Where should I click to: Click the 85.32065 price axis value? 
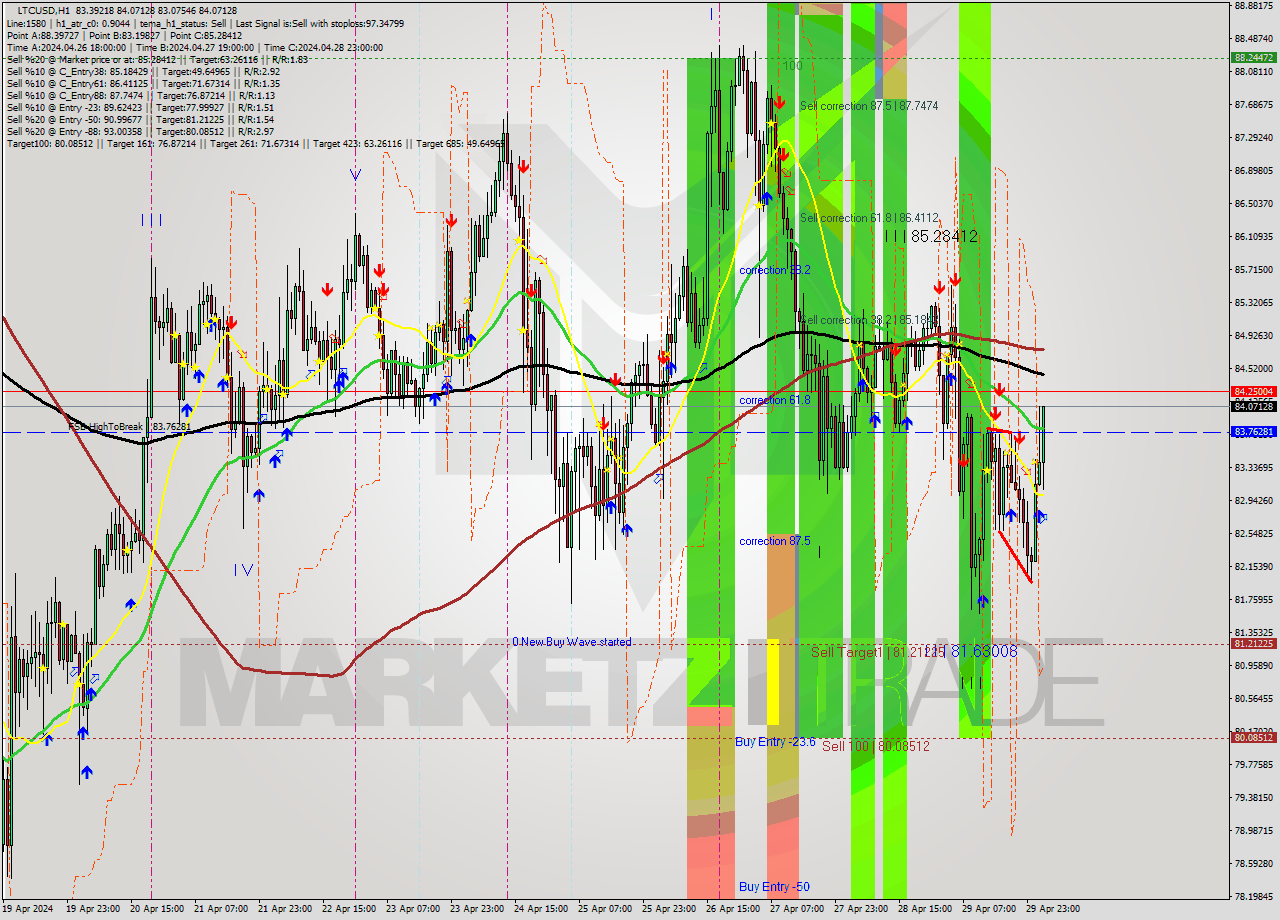tap(1254, 303)
